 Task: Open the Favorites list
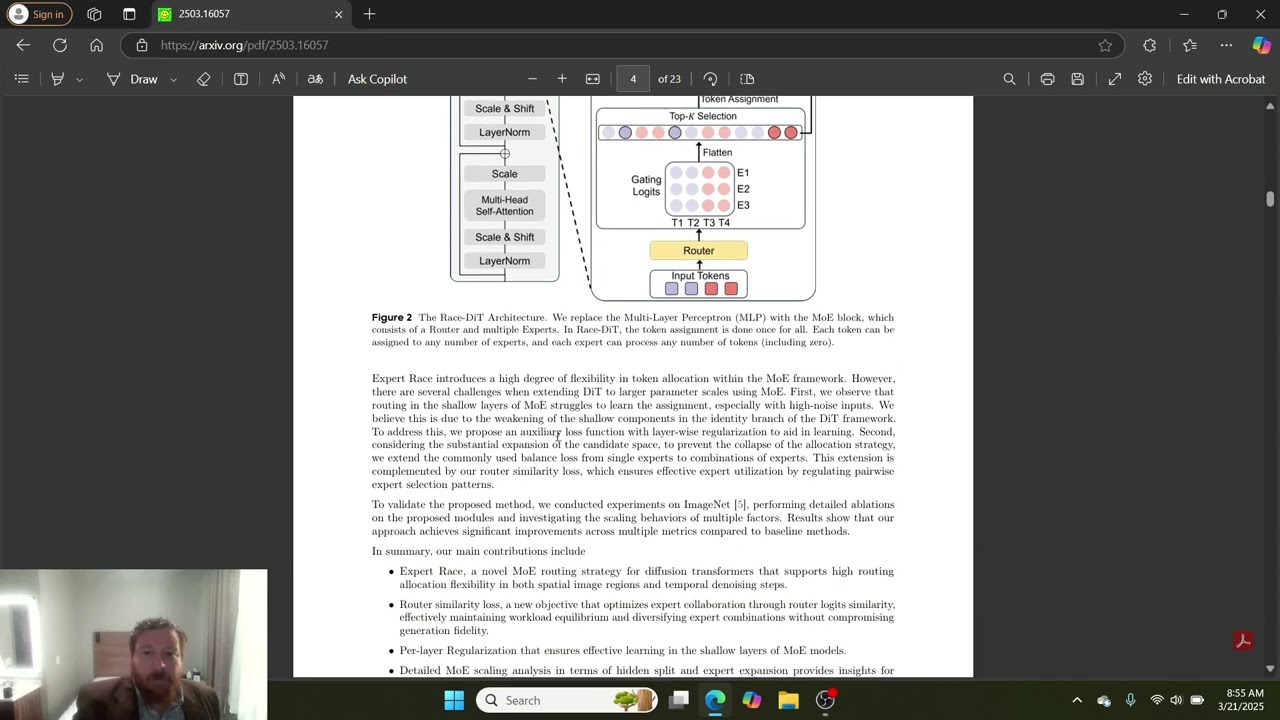point(1189,45)
